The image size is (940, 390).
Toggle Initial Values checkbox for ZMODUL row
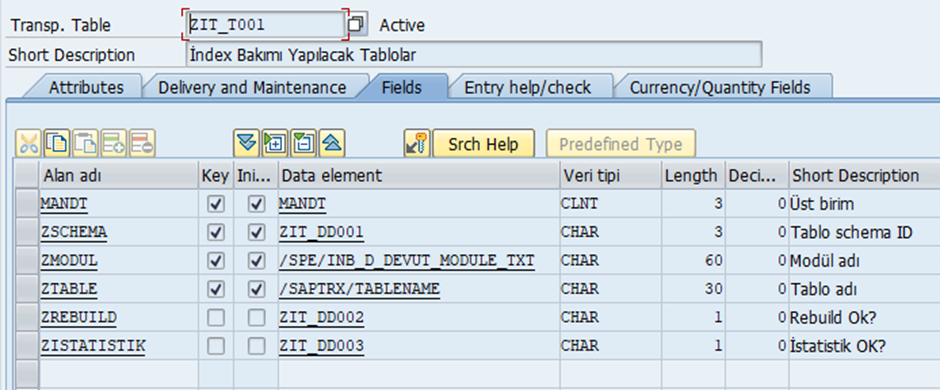[256, 261]
